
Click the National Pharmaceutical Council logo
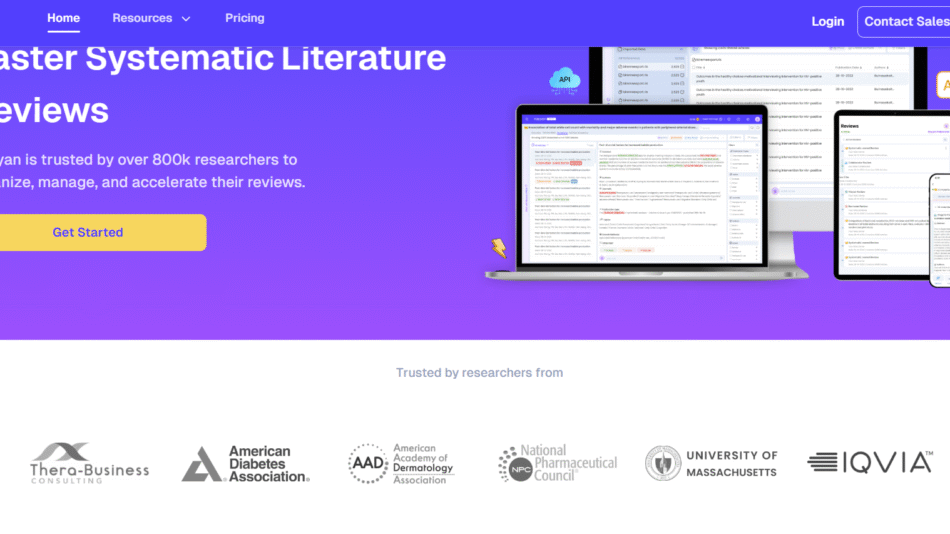558,464
